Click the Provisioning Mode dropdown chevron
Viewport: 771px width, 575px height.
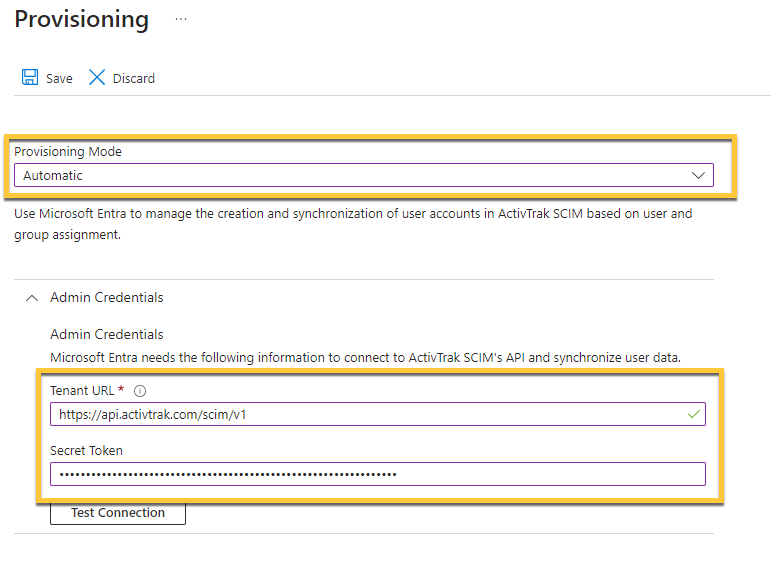(x=698, y=175)
